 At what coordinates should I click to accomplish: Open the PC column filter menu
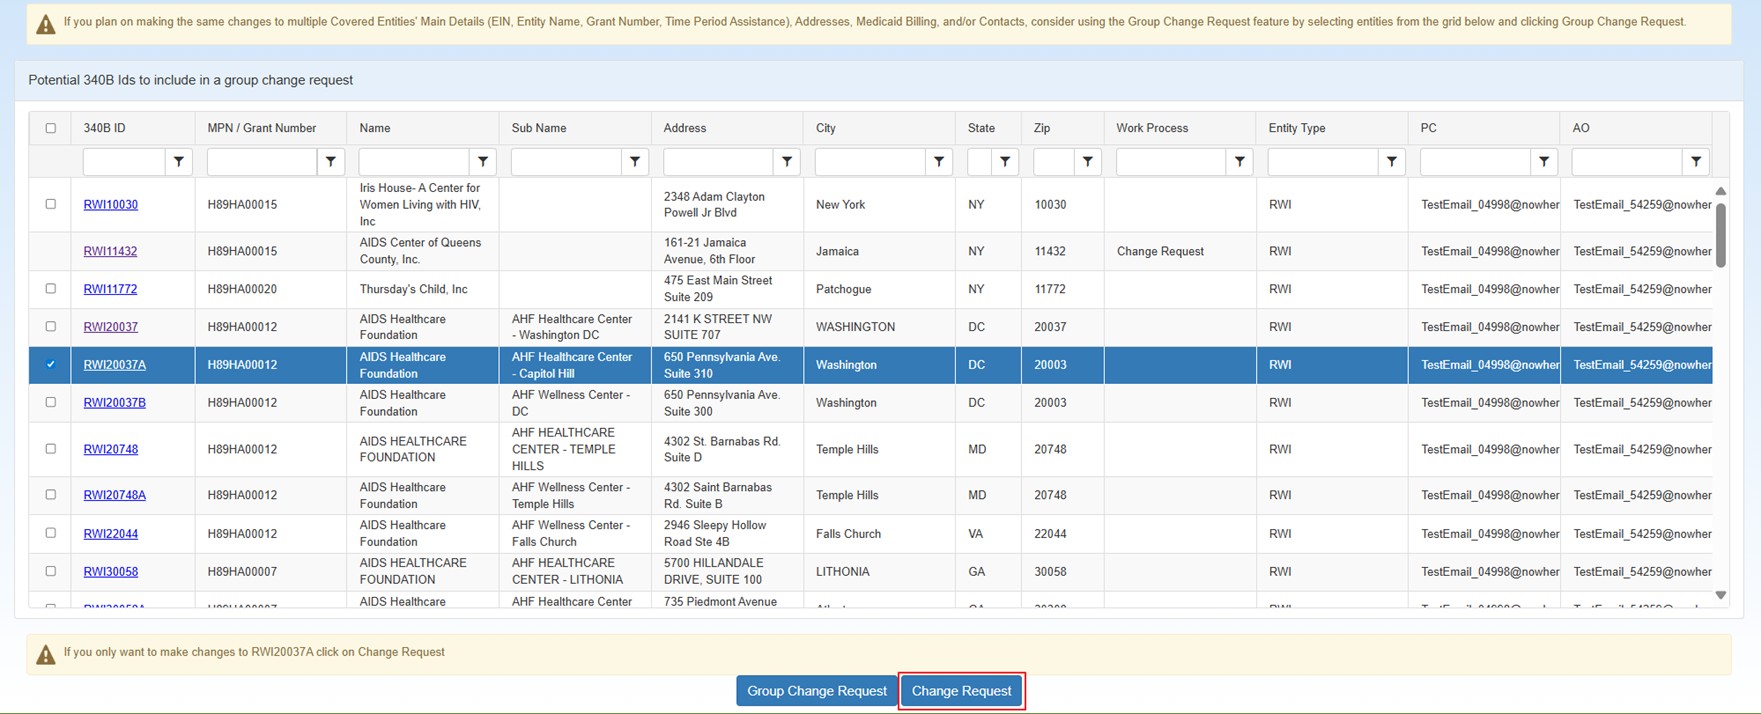[x=1544, y=162]
